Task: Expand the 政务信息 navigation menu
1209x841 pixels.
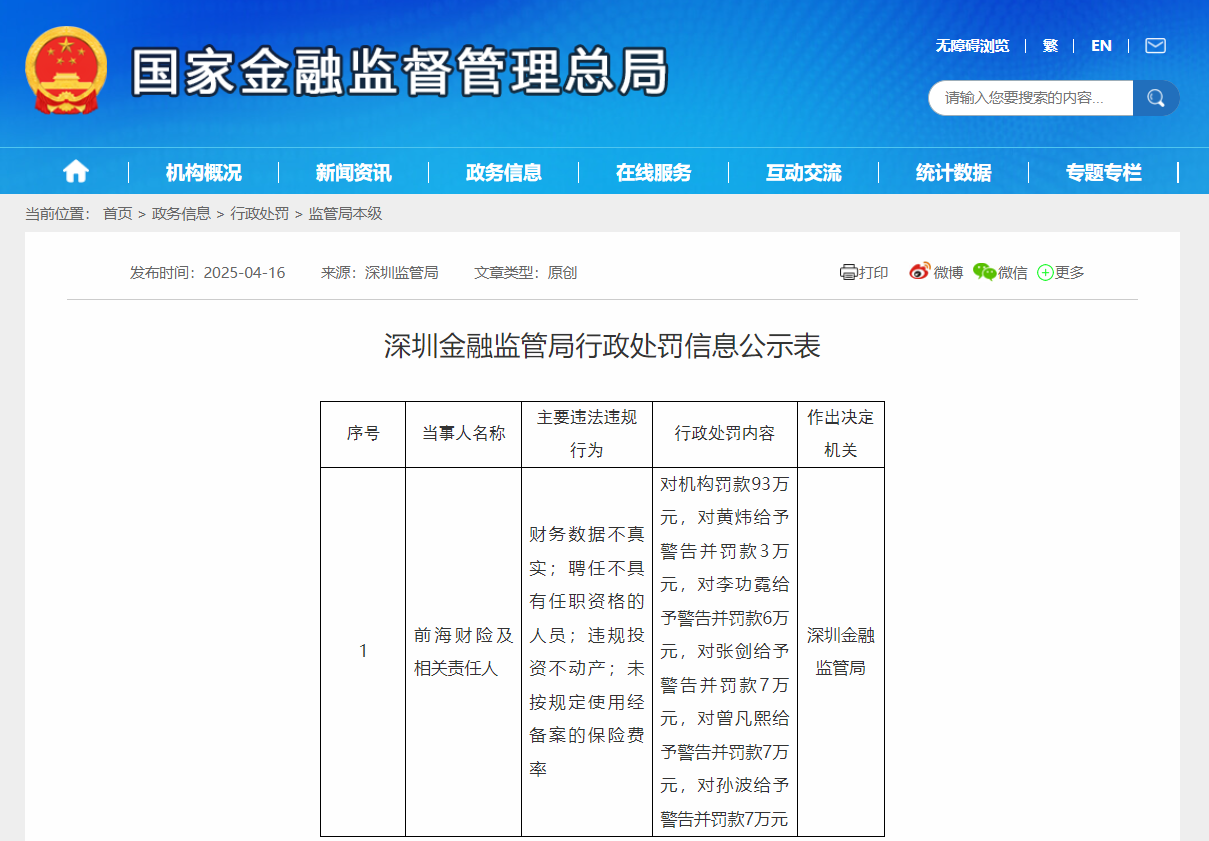Action: pos(504,172)
